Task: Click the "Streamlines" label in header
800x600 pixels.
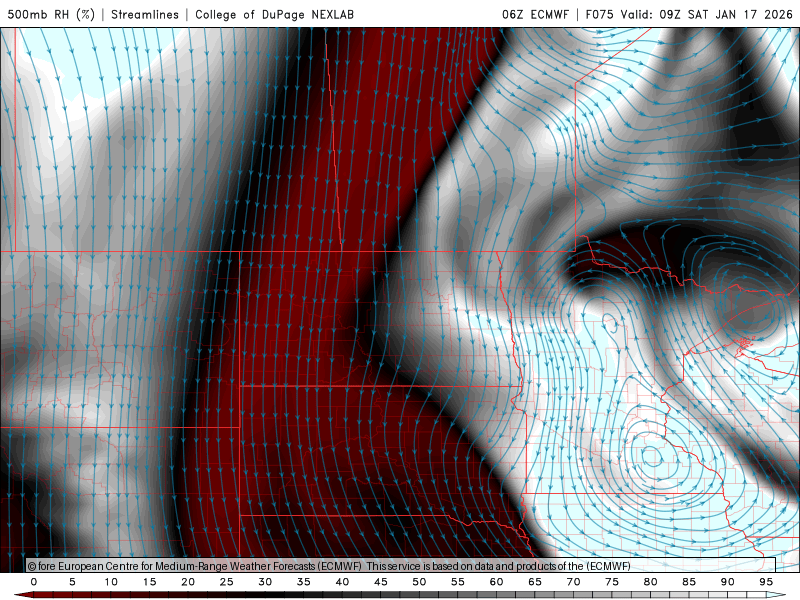Action: [x=145, y=14]
